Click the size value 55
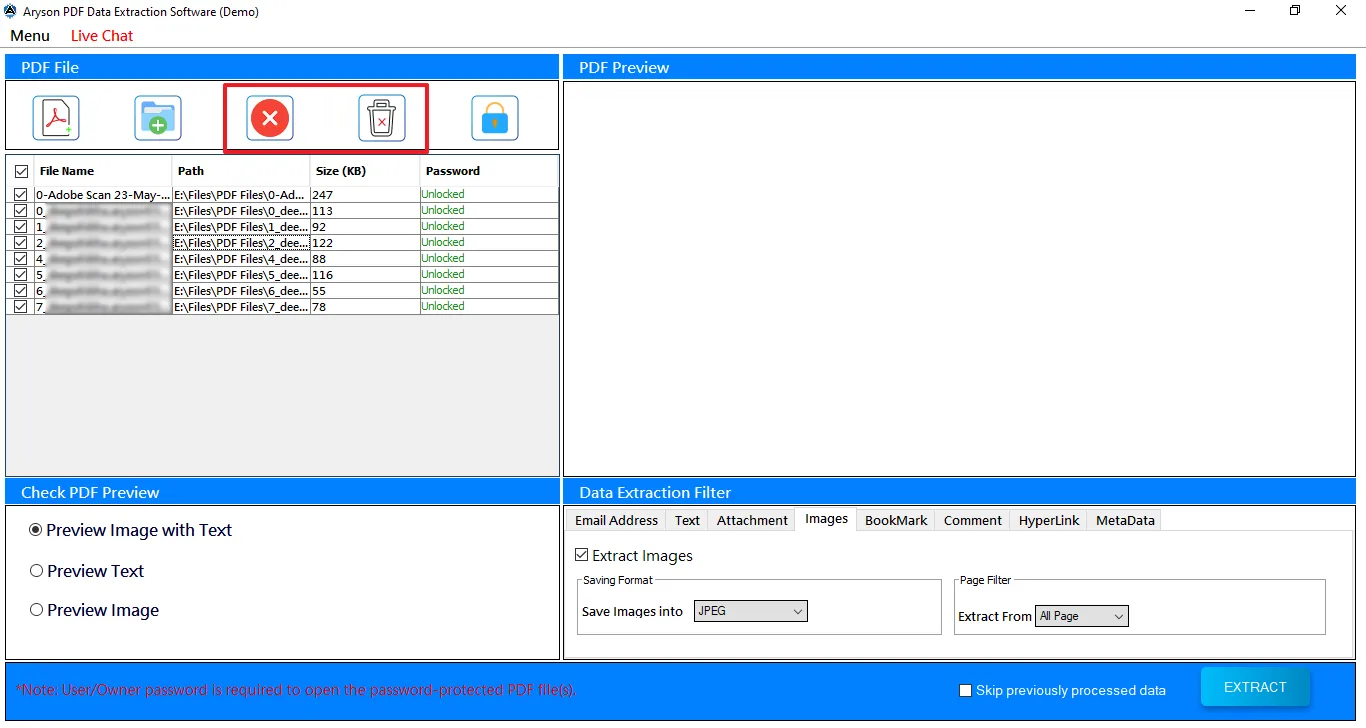 [x=319, y=291]
